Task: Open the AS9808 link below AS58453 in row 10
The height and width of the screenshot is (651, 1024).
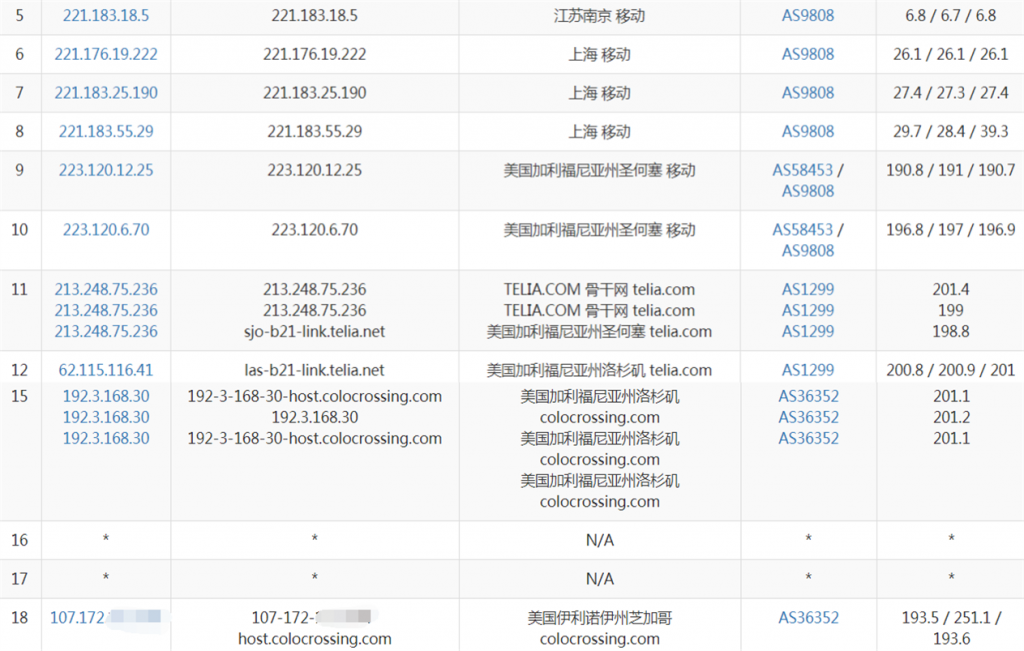Action: (x=808, y=250)
